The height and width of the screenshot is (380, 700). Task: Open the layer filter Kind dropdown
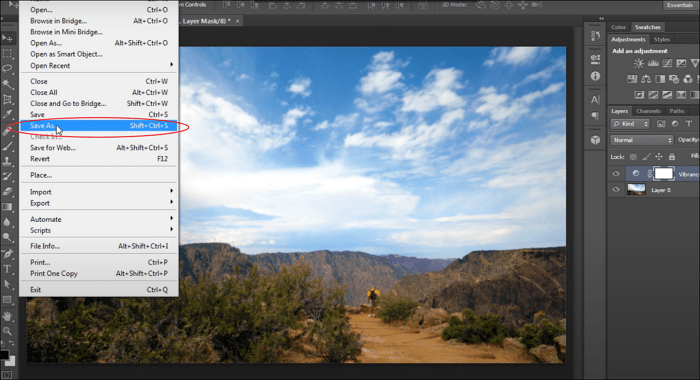coord(630,124)
